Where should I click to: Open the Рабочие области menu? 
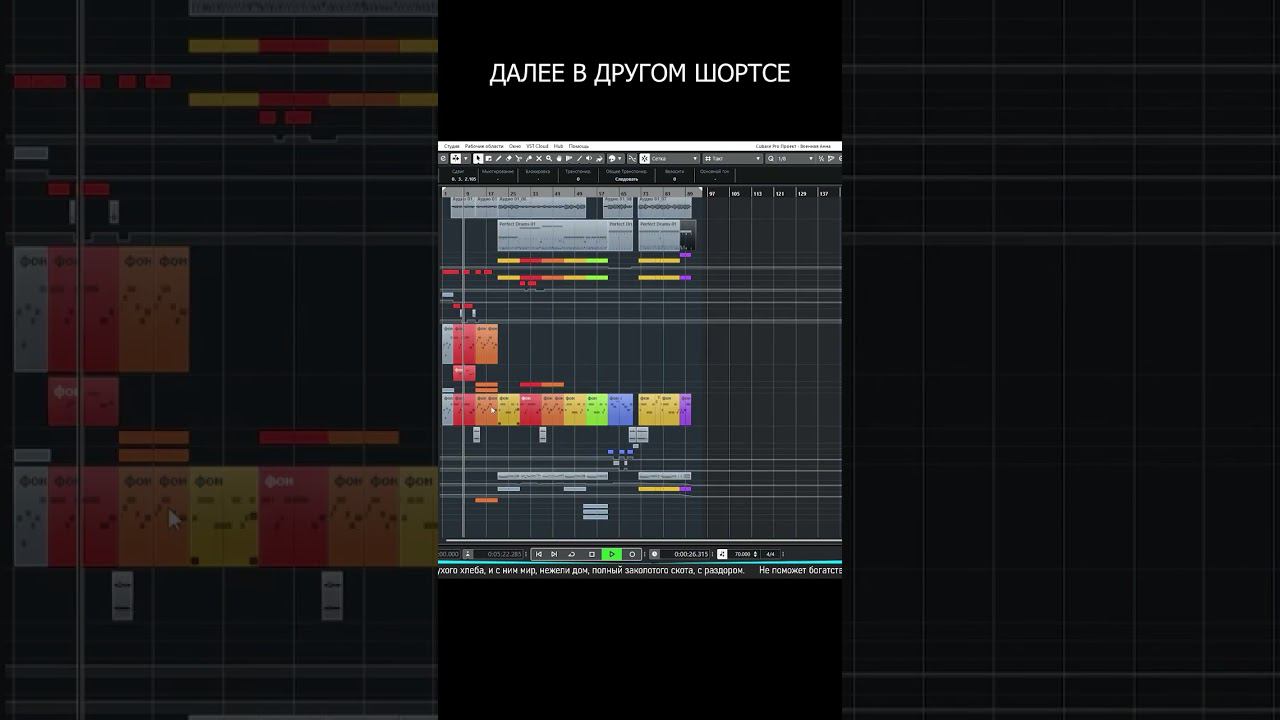(484, 146)
